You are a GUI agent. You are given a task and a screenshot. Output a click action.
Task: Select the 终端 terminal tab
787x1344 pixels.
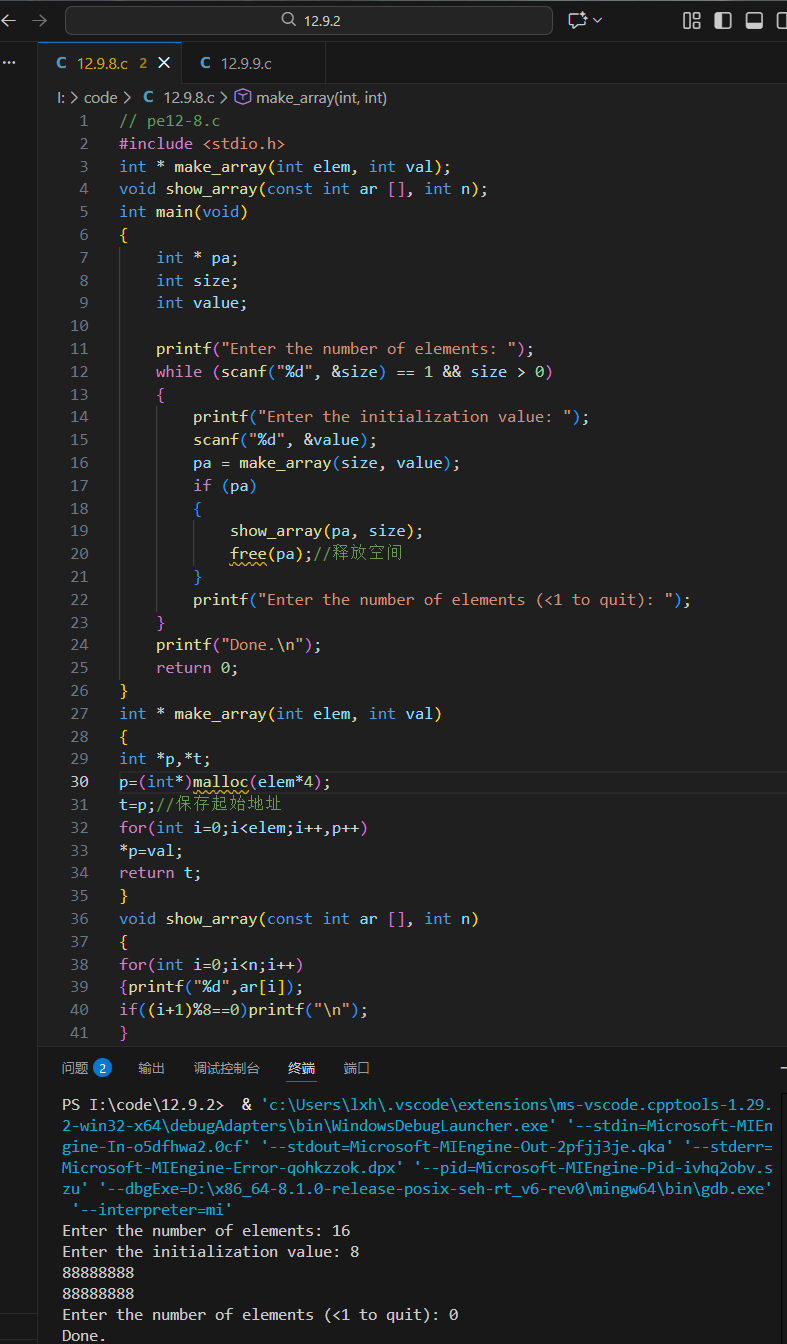[301, 1068]
